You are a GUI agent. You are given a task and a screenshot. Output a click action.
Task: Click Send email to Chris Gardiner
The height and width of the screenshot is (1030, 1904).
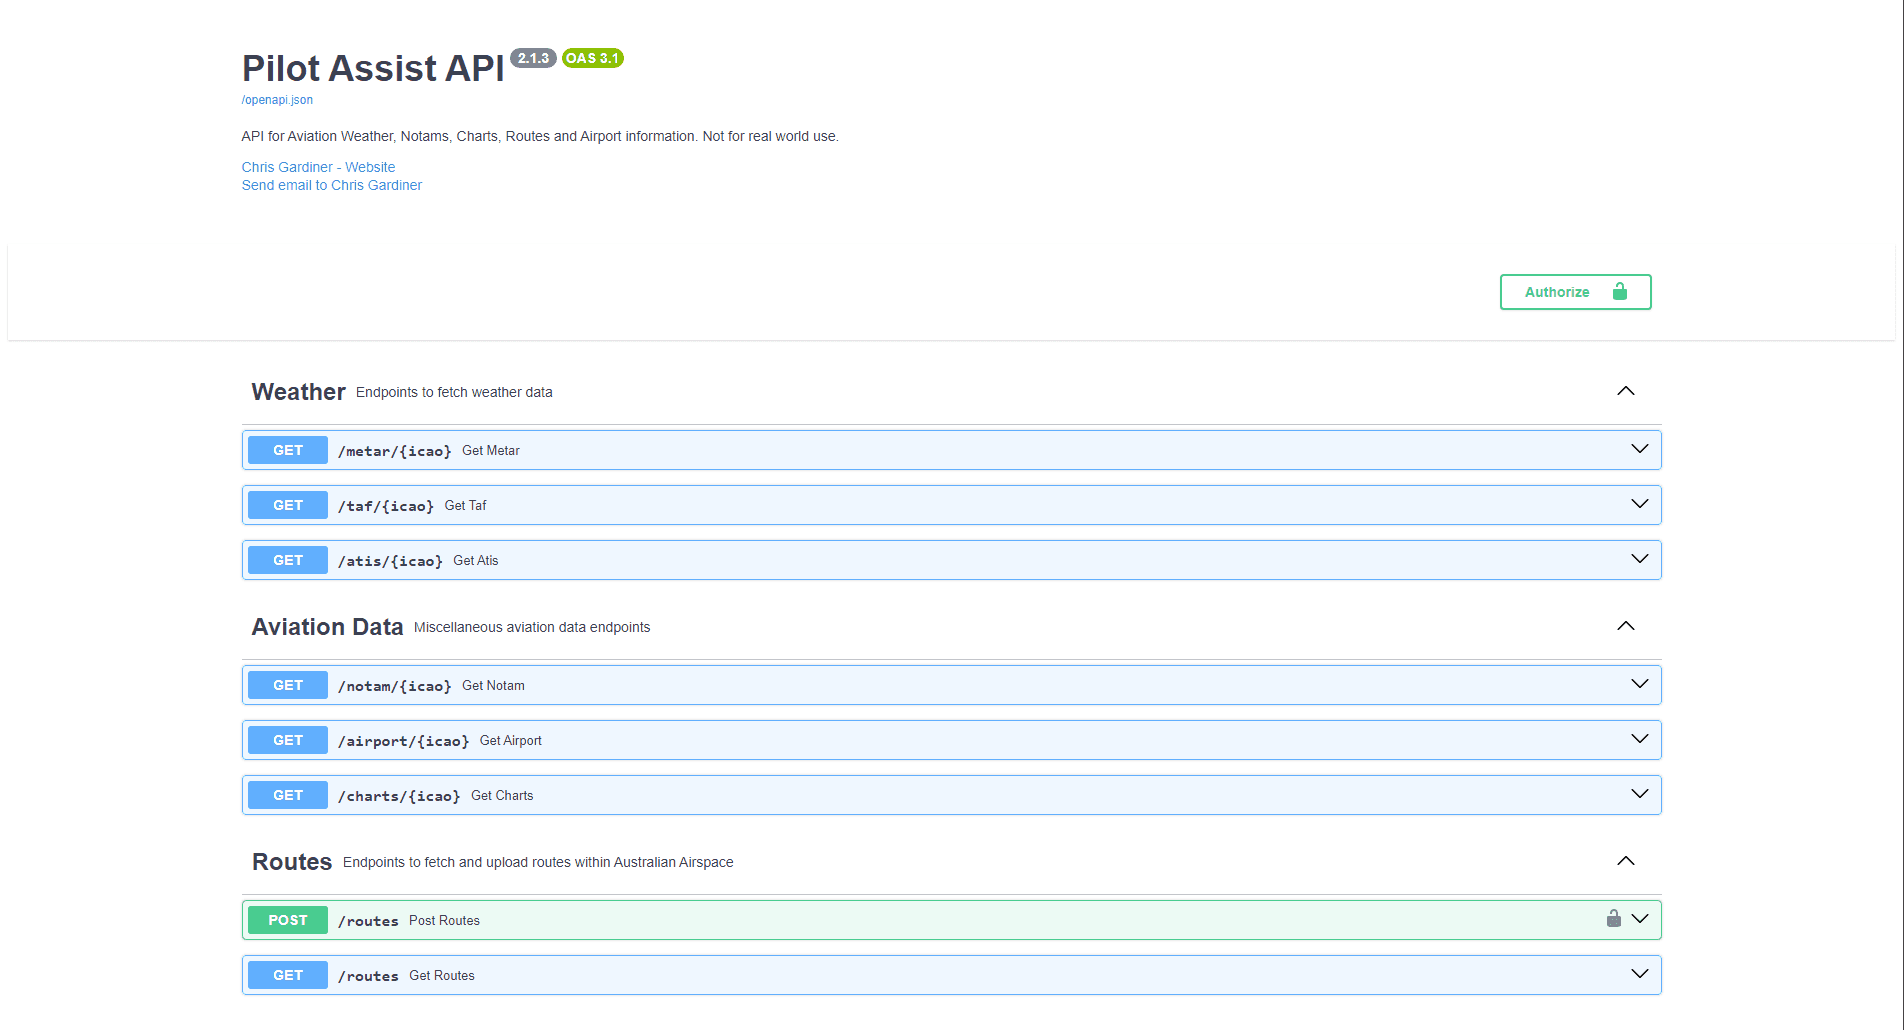(x=332, y=185)
